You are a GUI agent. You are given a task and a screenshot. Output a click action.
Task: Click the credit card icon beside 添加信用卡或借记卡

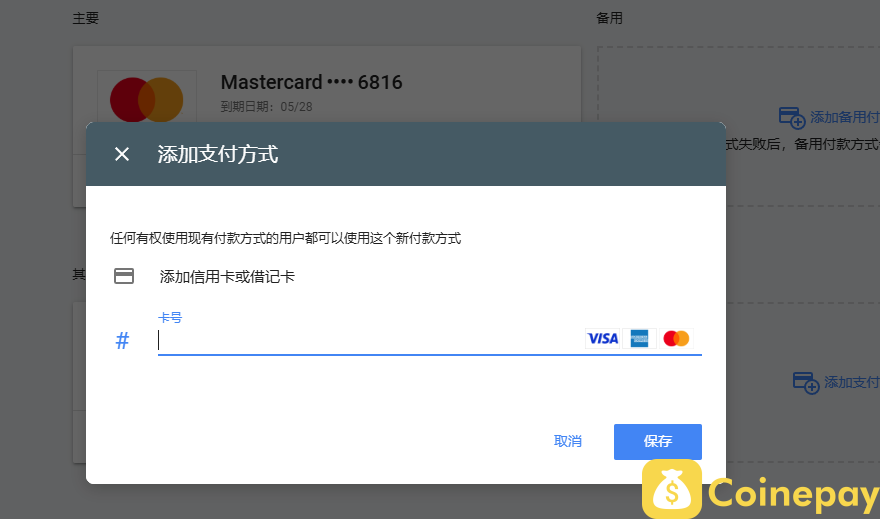click(x=124, y=276)
